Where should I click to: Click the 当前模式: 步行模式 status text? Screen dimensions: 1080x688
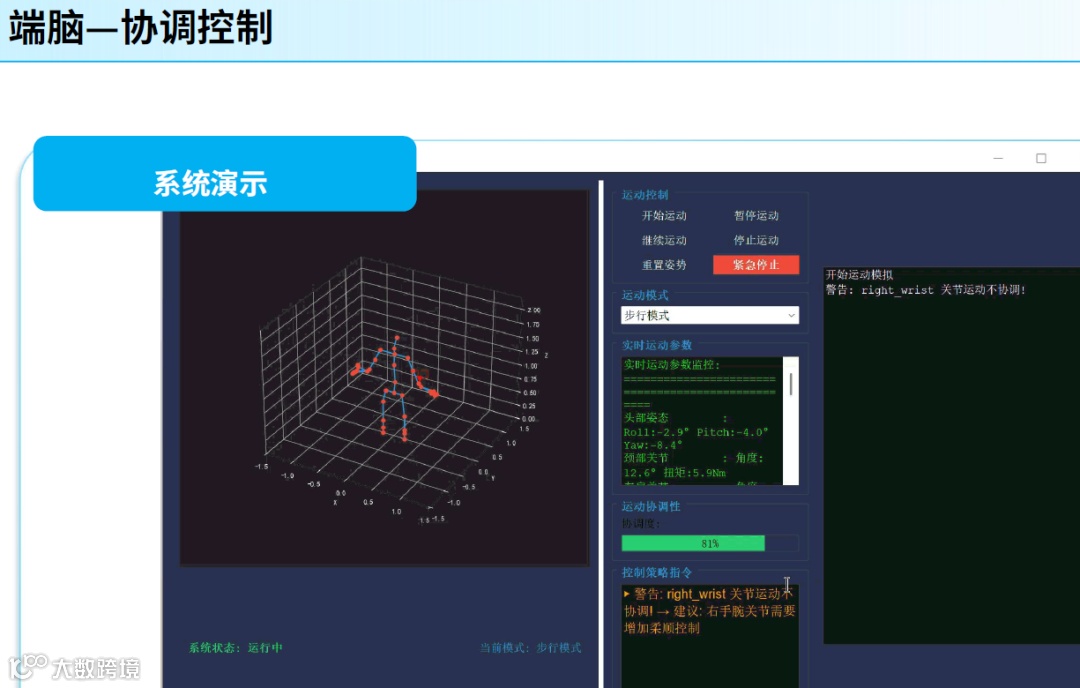coord(530,647)
